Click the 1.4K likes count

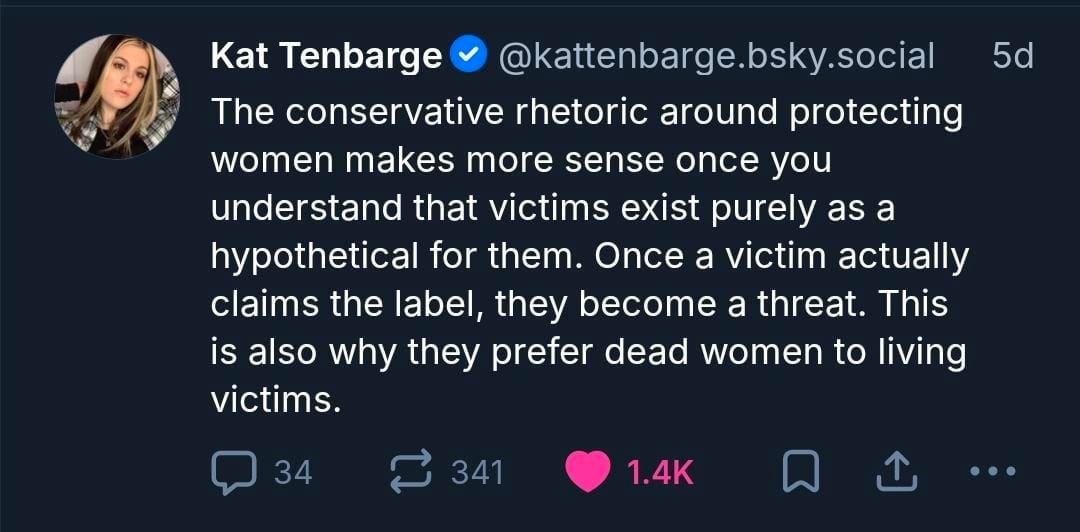click(x=659, y=472)
